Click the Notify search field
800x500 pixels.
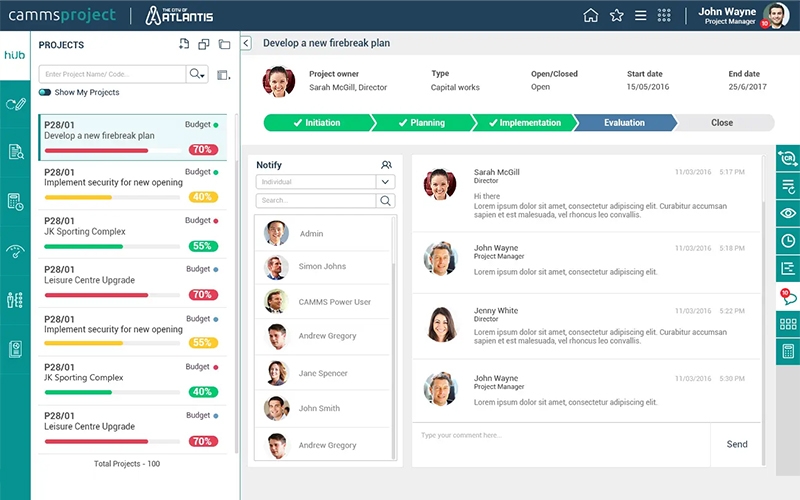pos(316,201)
